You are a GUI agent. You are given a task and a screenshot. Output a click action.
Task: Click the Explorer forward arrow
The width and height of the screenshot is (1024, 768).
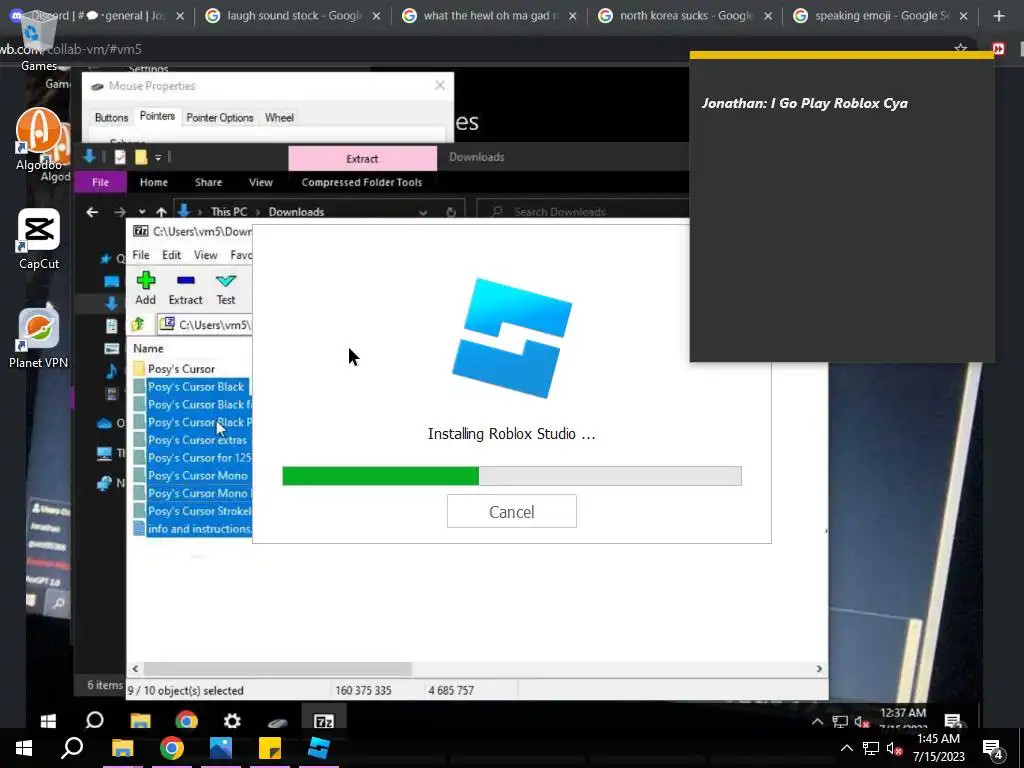coord(120,212)
